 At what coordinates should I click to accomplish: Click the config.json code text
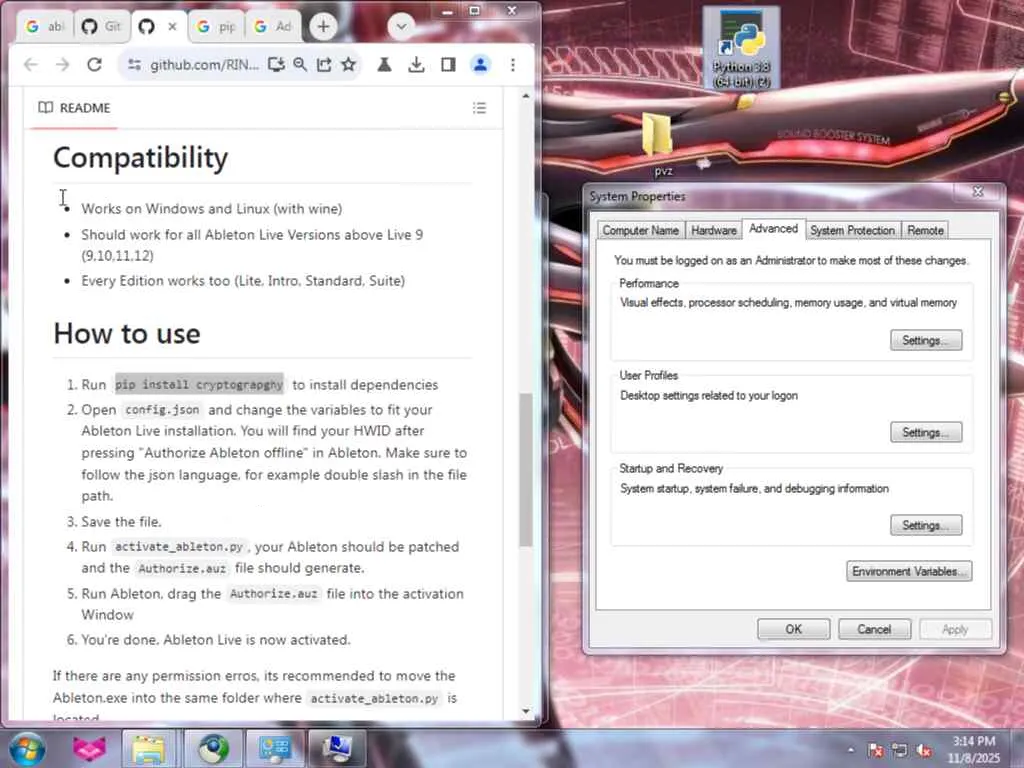(162, 410)
